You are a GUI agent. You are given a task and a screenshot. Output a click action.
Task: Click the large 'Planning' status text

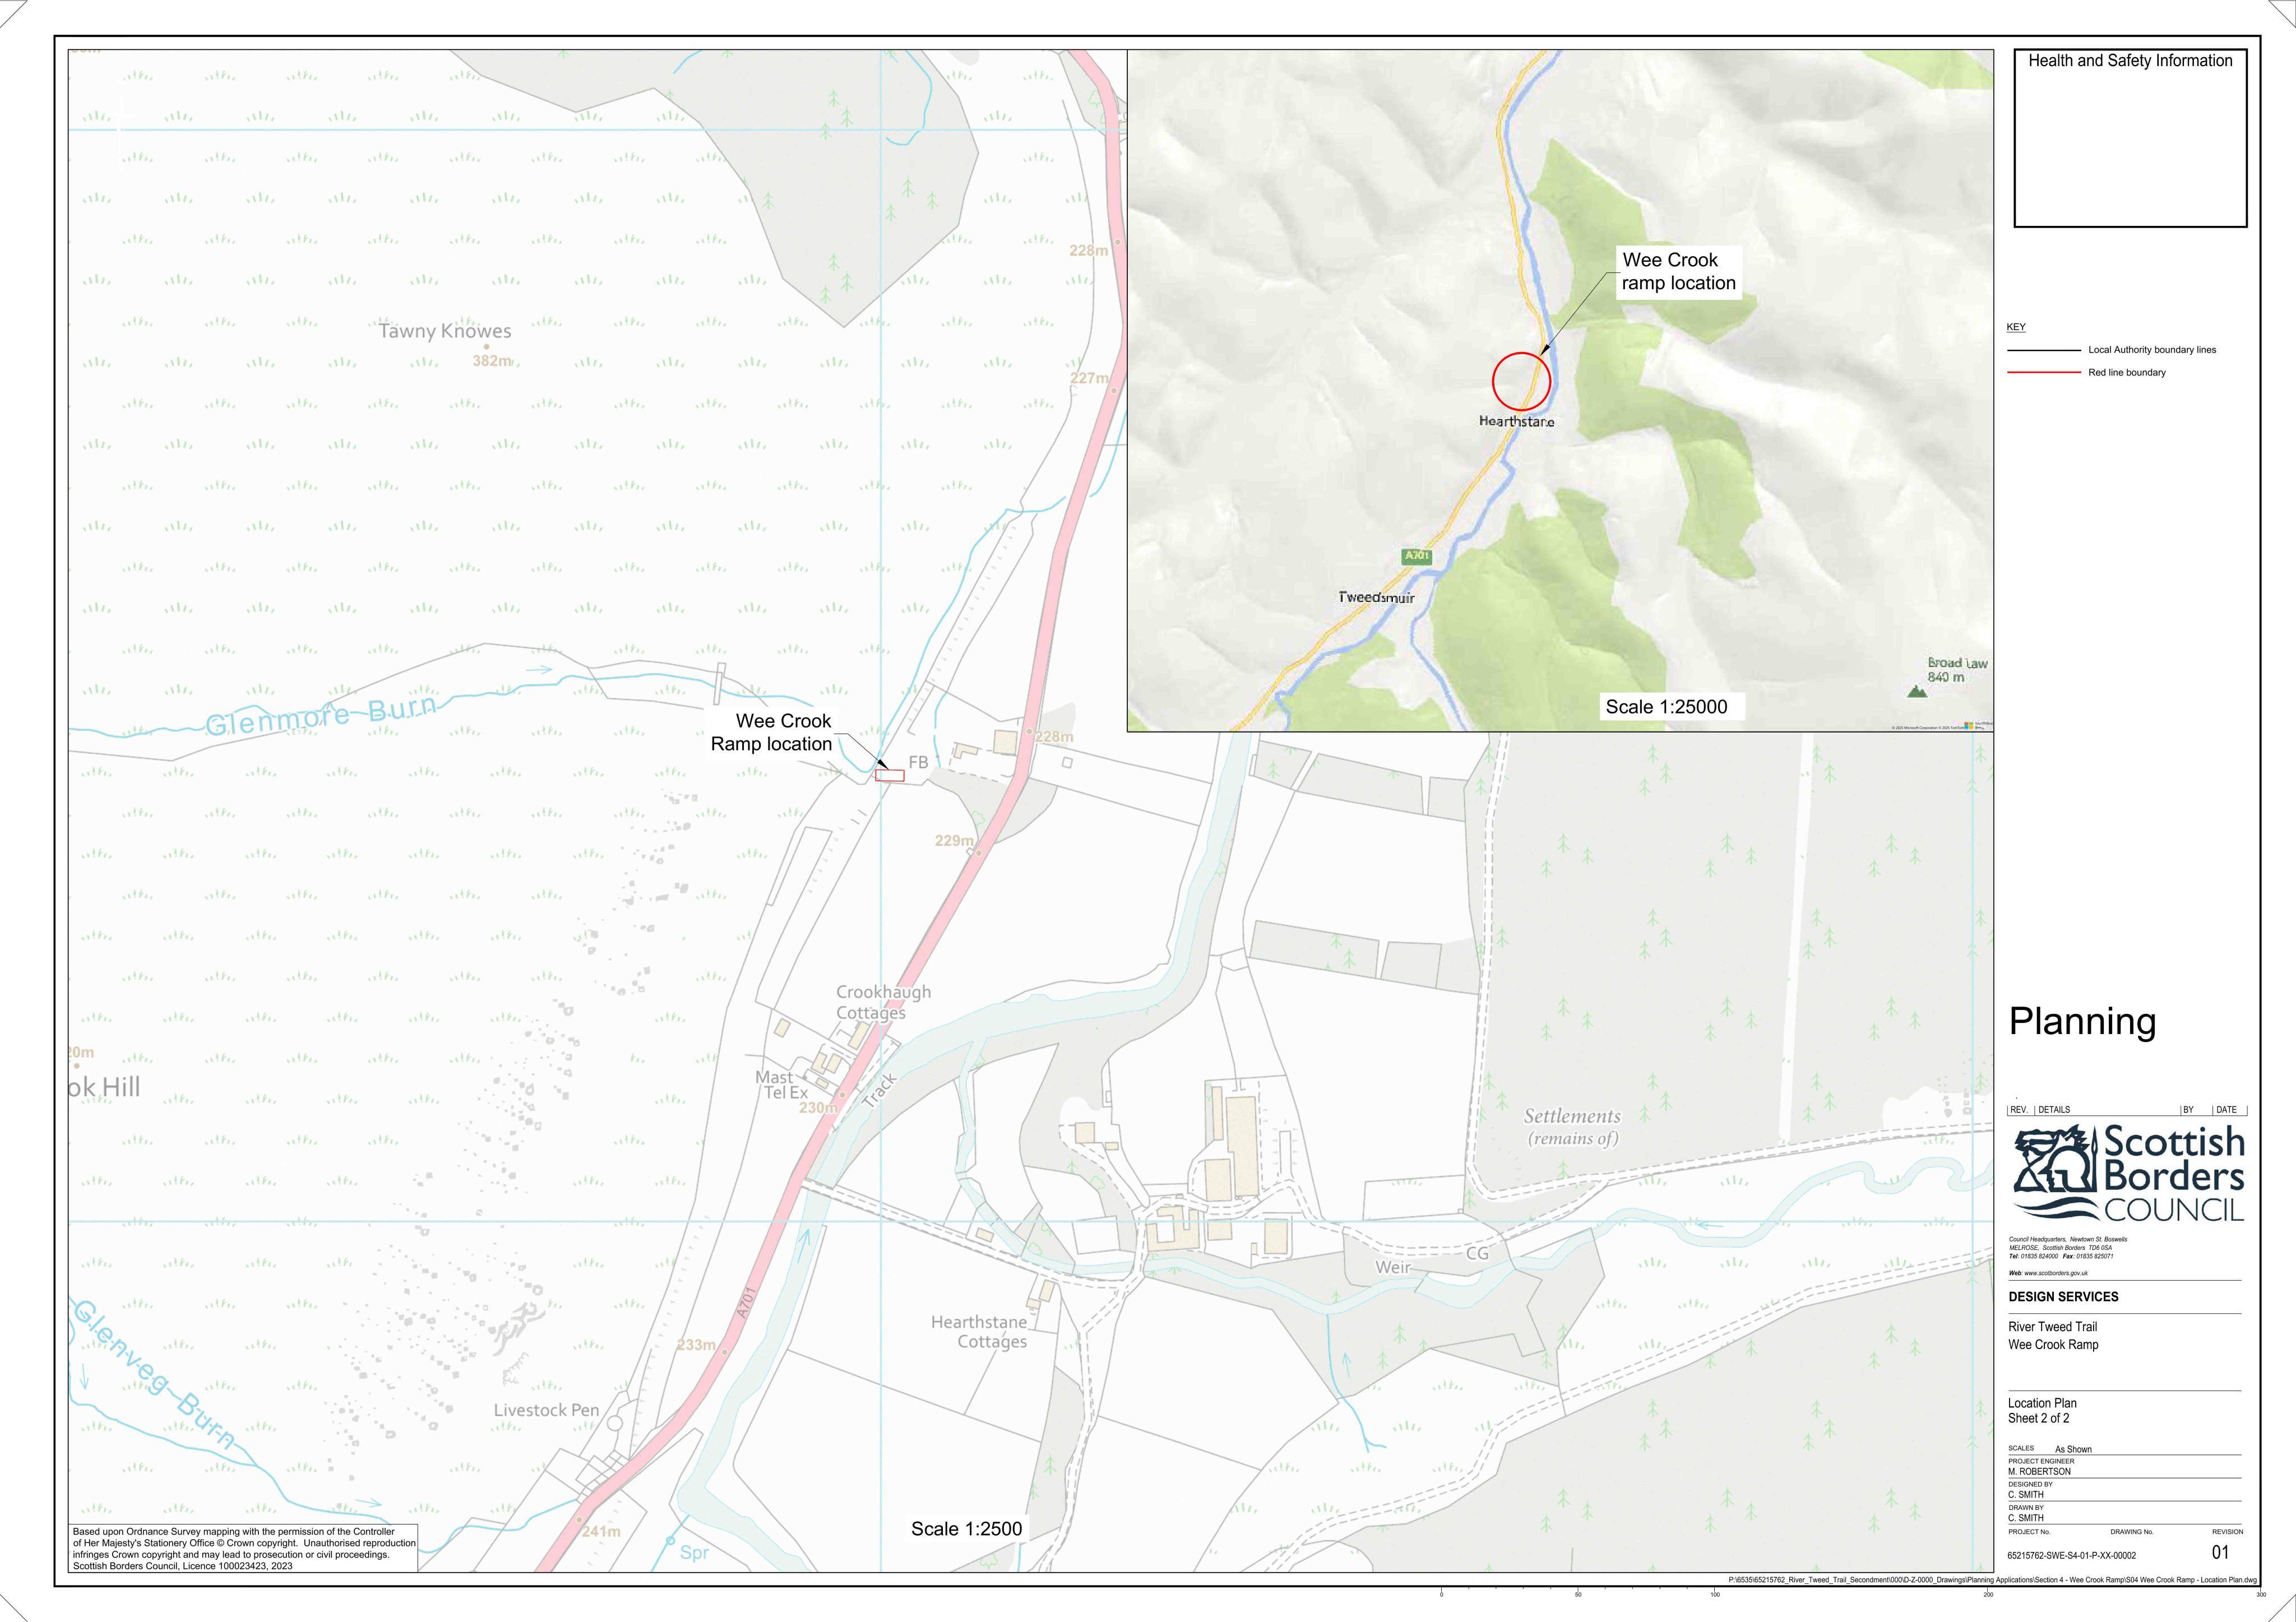(2082, 1023)
